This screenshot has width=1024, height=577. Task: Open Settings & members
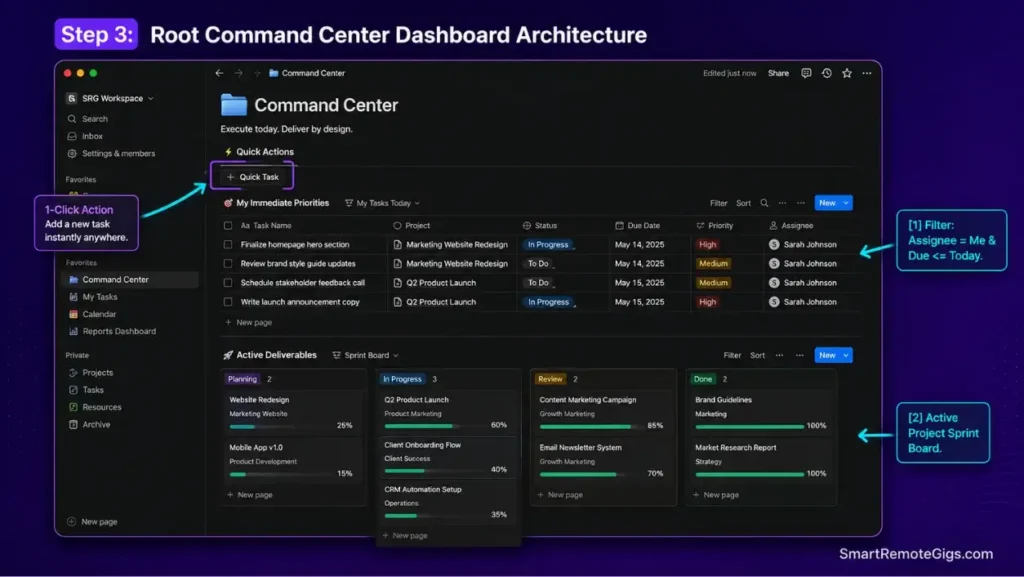(x=118, y=153)
